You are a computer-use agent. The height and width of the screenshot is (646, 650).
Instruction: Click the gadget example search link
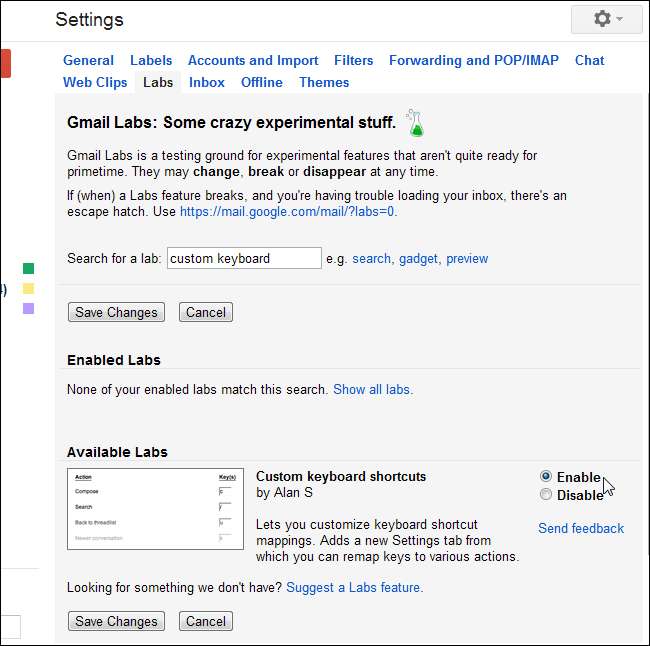418,258
